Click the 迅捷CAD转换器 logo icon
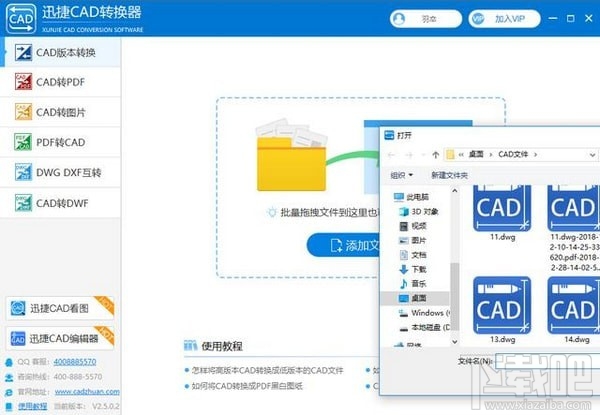The width and height of the screenshot is (600, 415). 21,18
